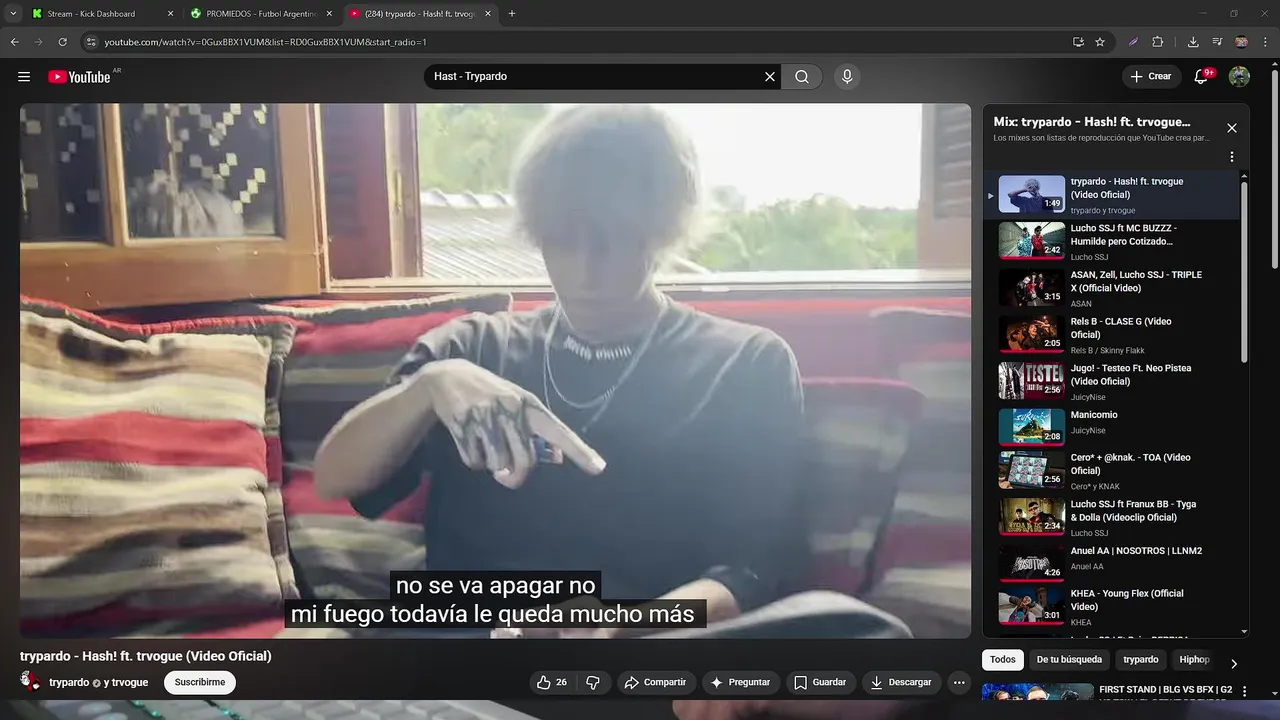This screenshot has height=720, width=1280.
Task: Like the video with thumbs up
Action: (552, 683)
